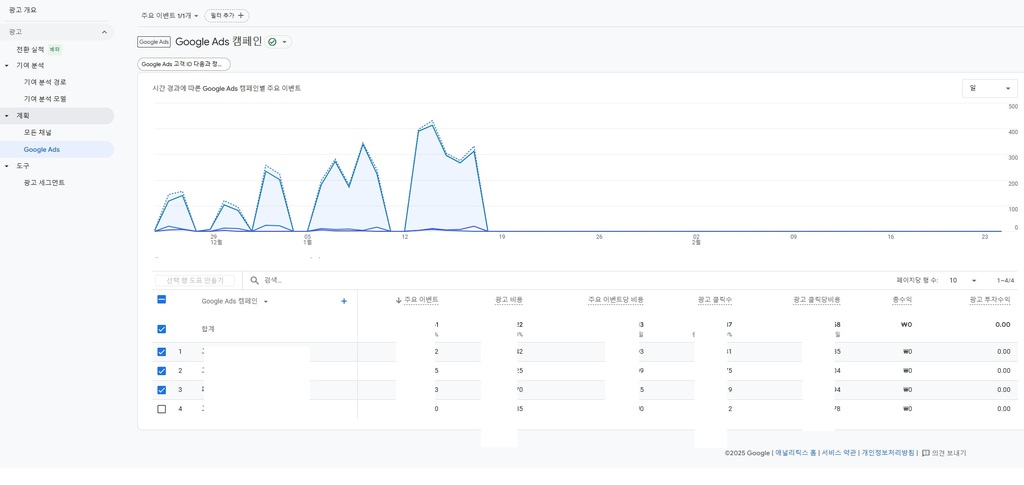
Task: Collapse the 광고 section chevron
Action: (x=104, y=32)
